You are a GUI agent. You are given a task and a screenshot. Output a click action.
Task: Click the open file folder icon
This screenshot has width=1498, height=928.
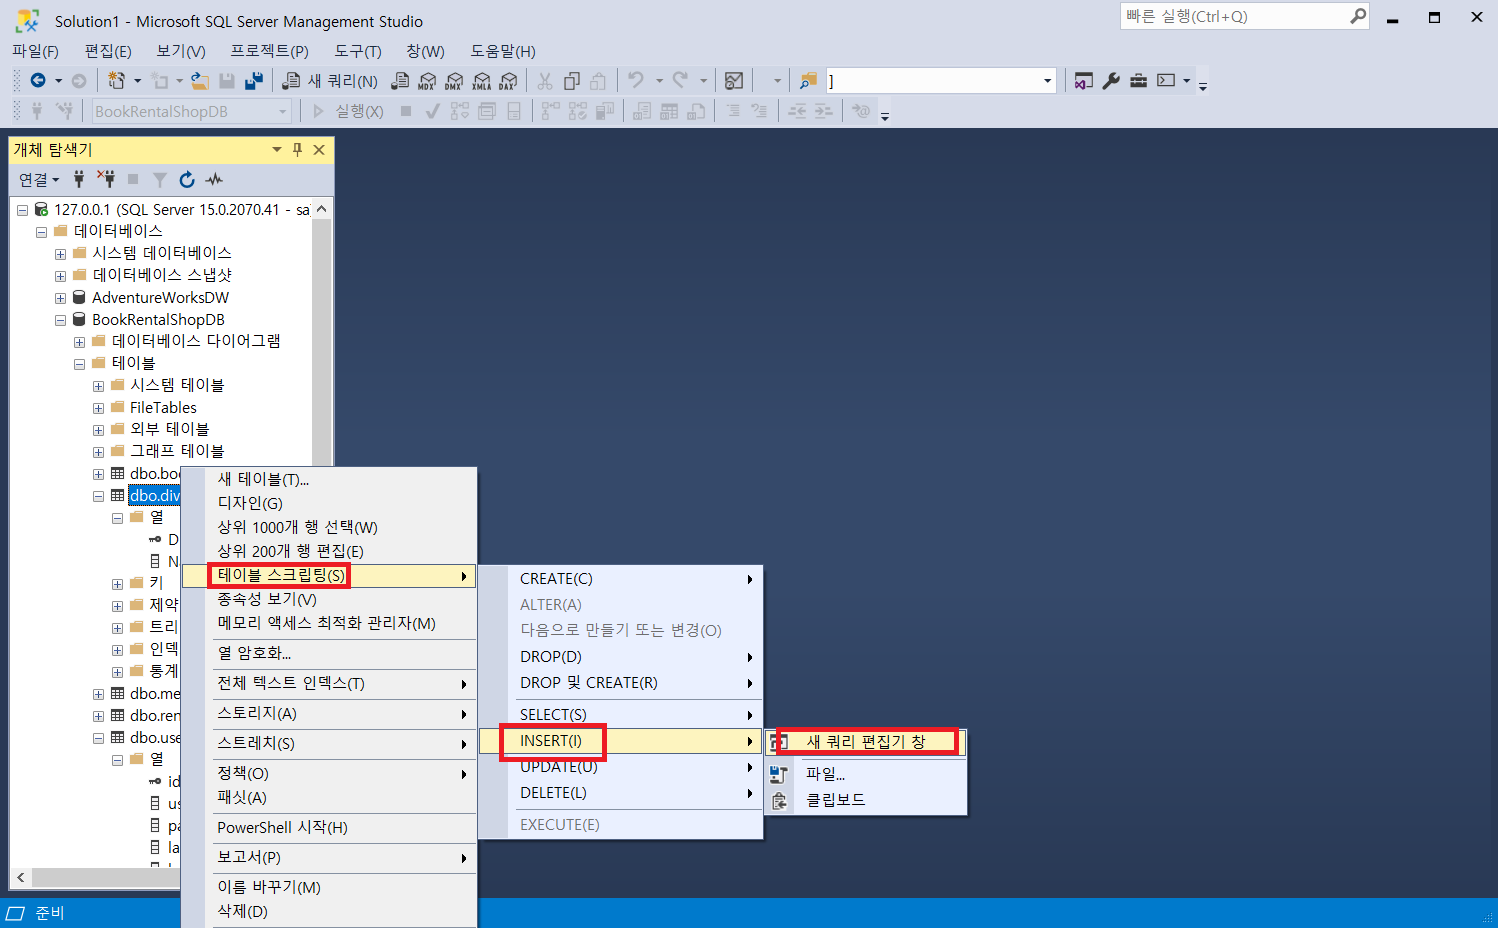coord(200,80)
